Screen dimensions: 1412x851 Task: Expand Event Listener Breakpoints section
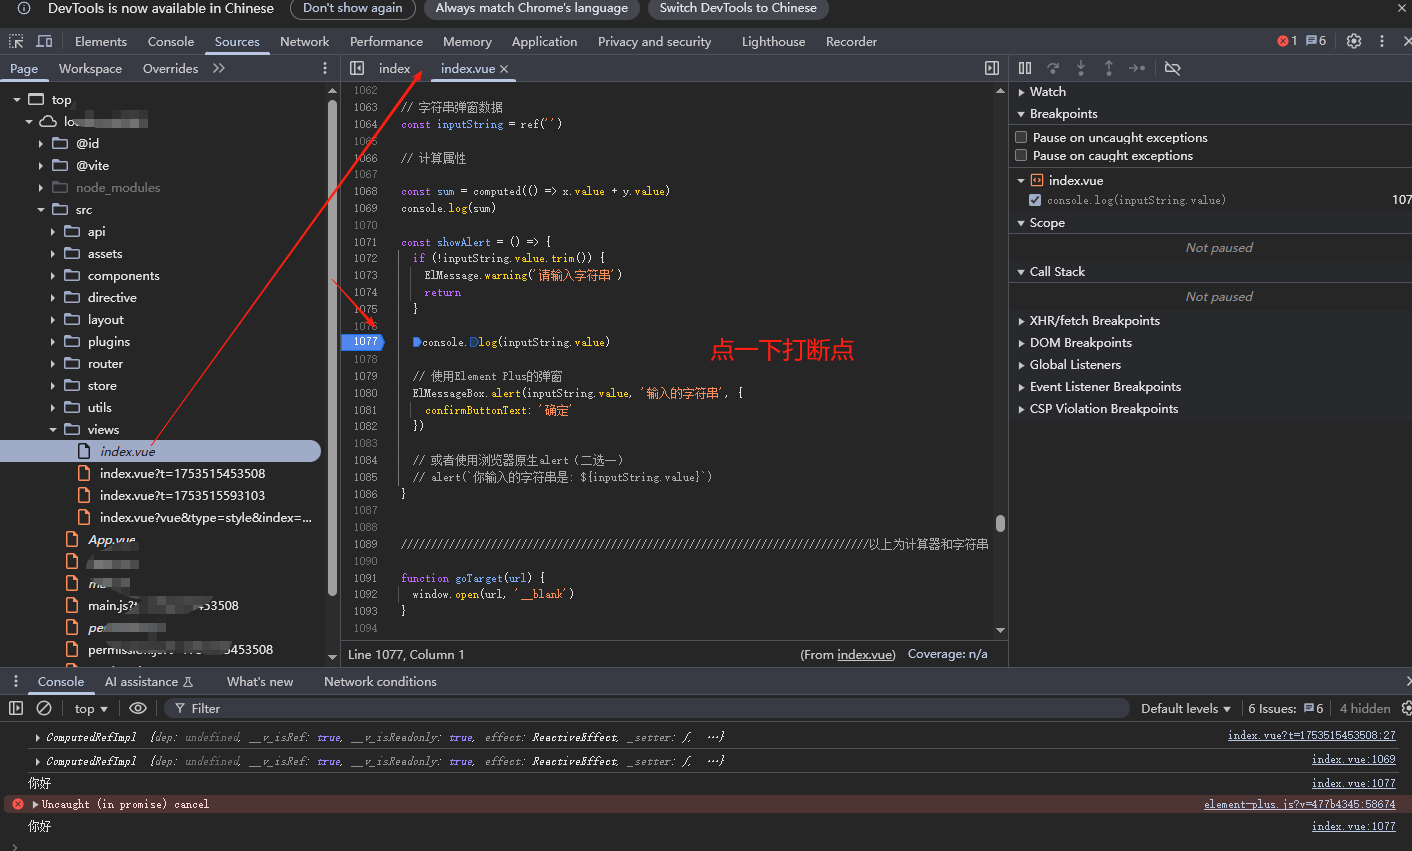click(x=1021, y=387)
